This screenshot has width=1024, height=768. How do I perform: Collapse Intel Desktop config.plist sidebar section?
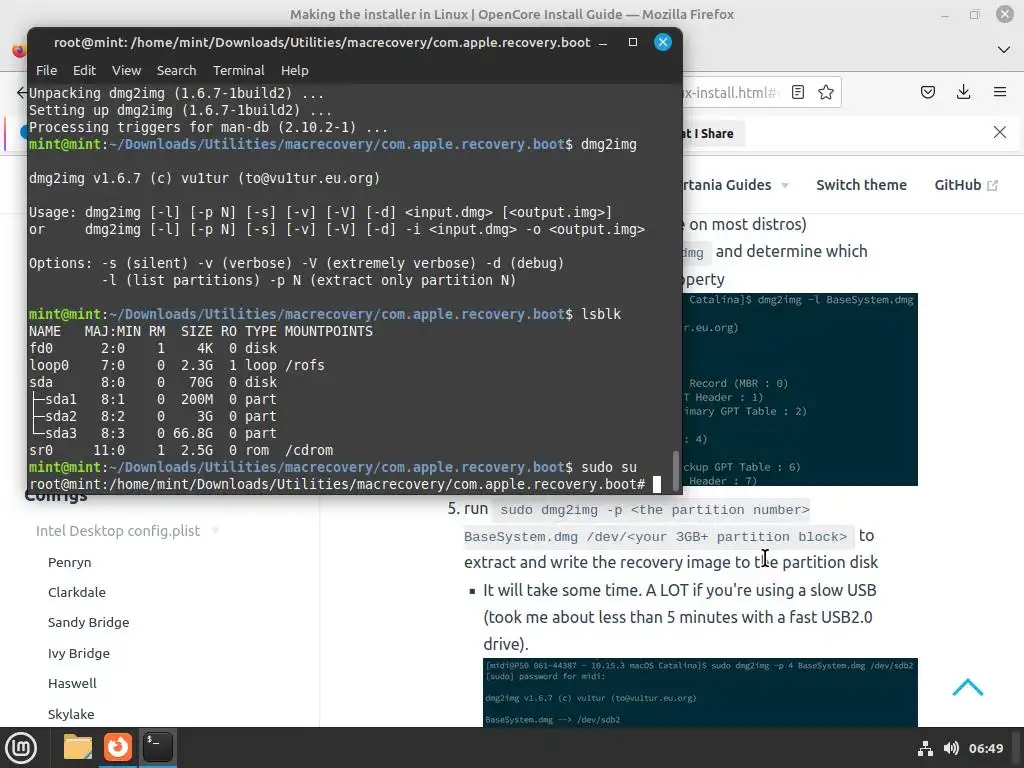tap(127, 531)
